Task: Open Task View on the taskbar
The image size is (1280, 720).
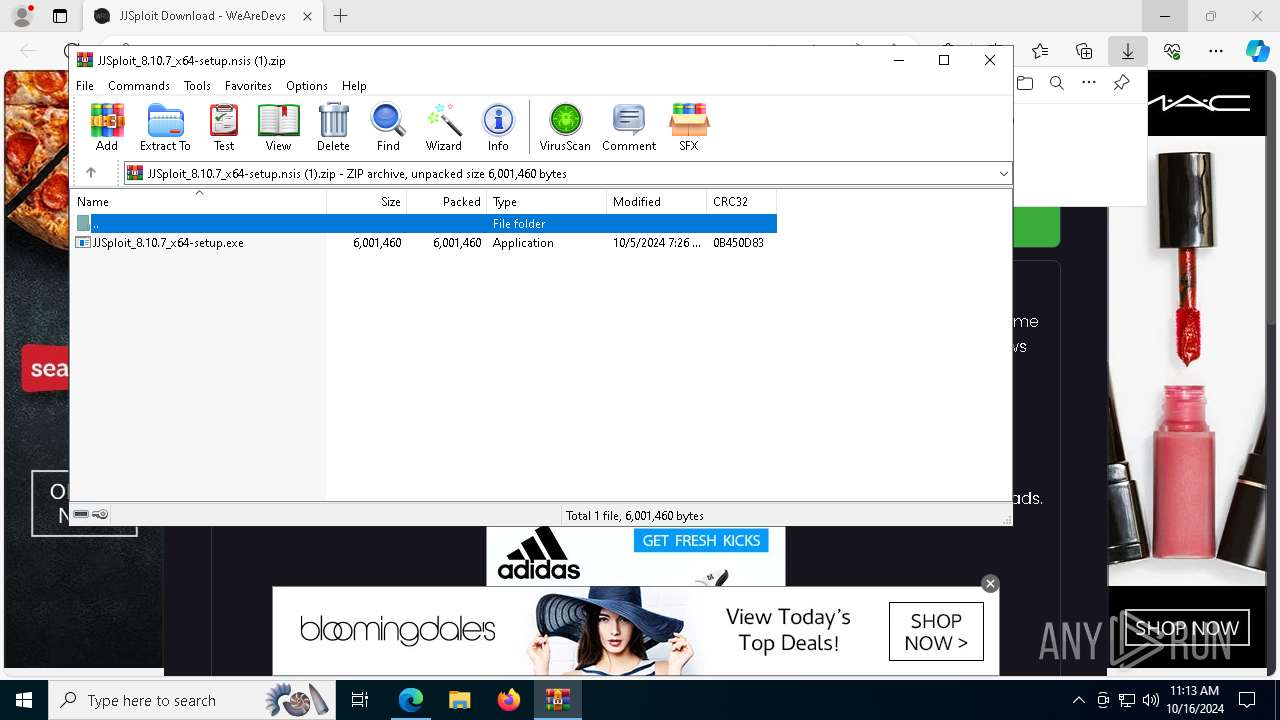Action: (x=360, y=700)
